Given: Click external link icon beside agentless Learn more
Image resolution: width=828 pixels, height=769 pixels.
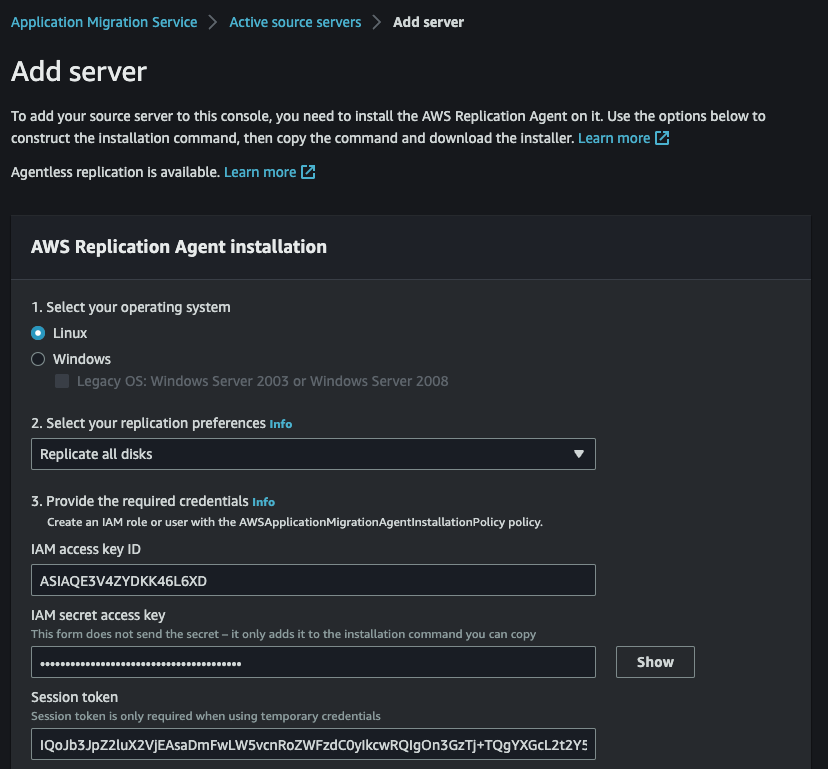Looking at the screenshot, I should [x=308, y=172].
